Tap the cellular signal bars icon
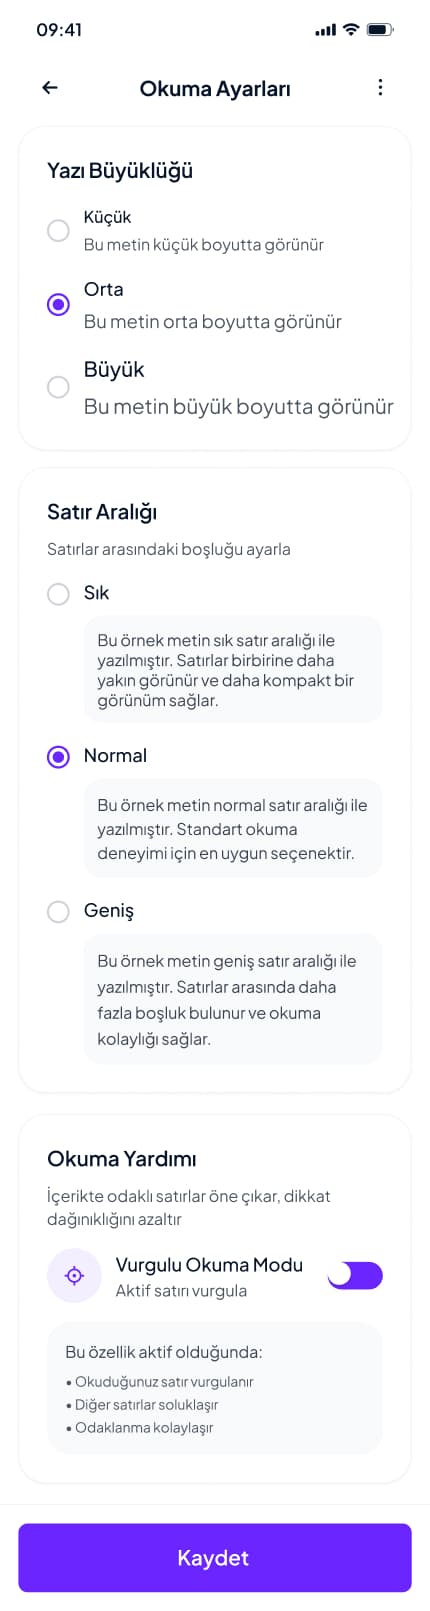Screen dimensions: 430x1611 (x=325, y=30)
